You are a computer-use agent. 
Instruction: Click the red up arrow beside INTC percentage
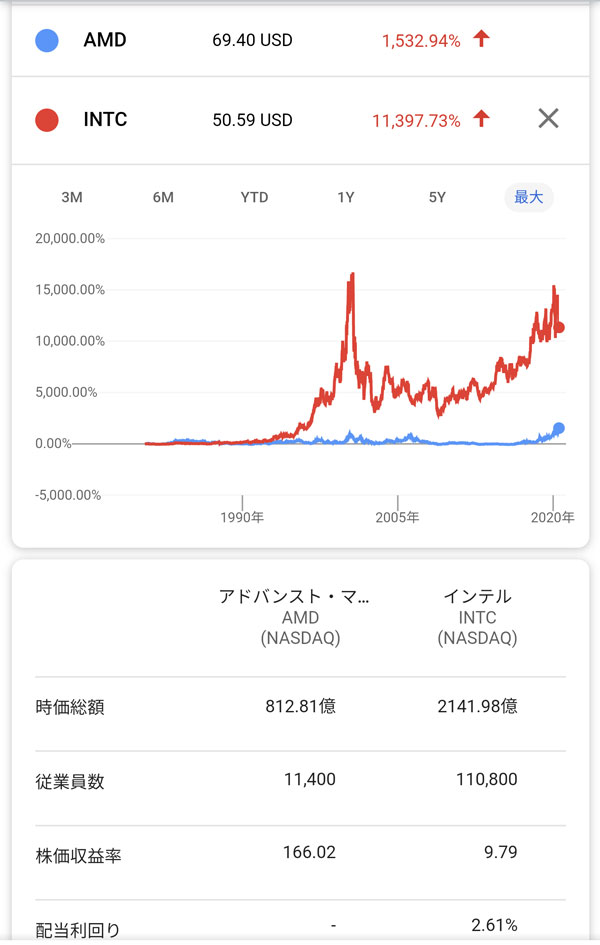pos(482,119)
